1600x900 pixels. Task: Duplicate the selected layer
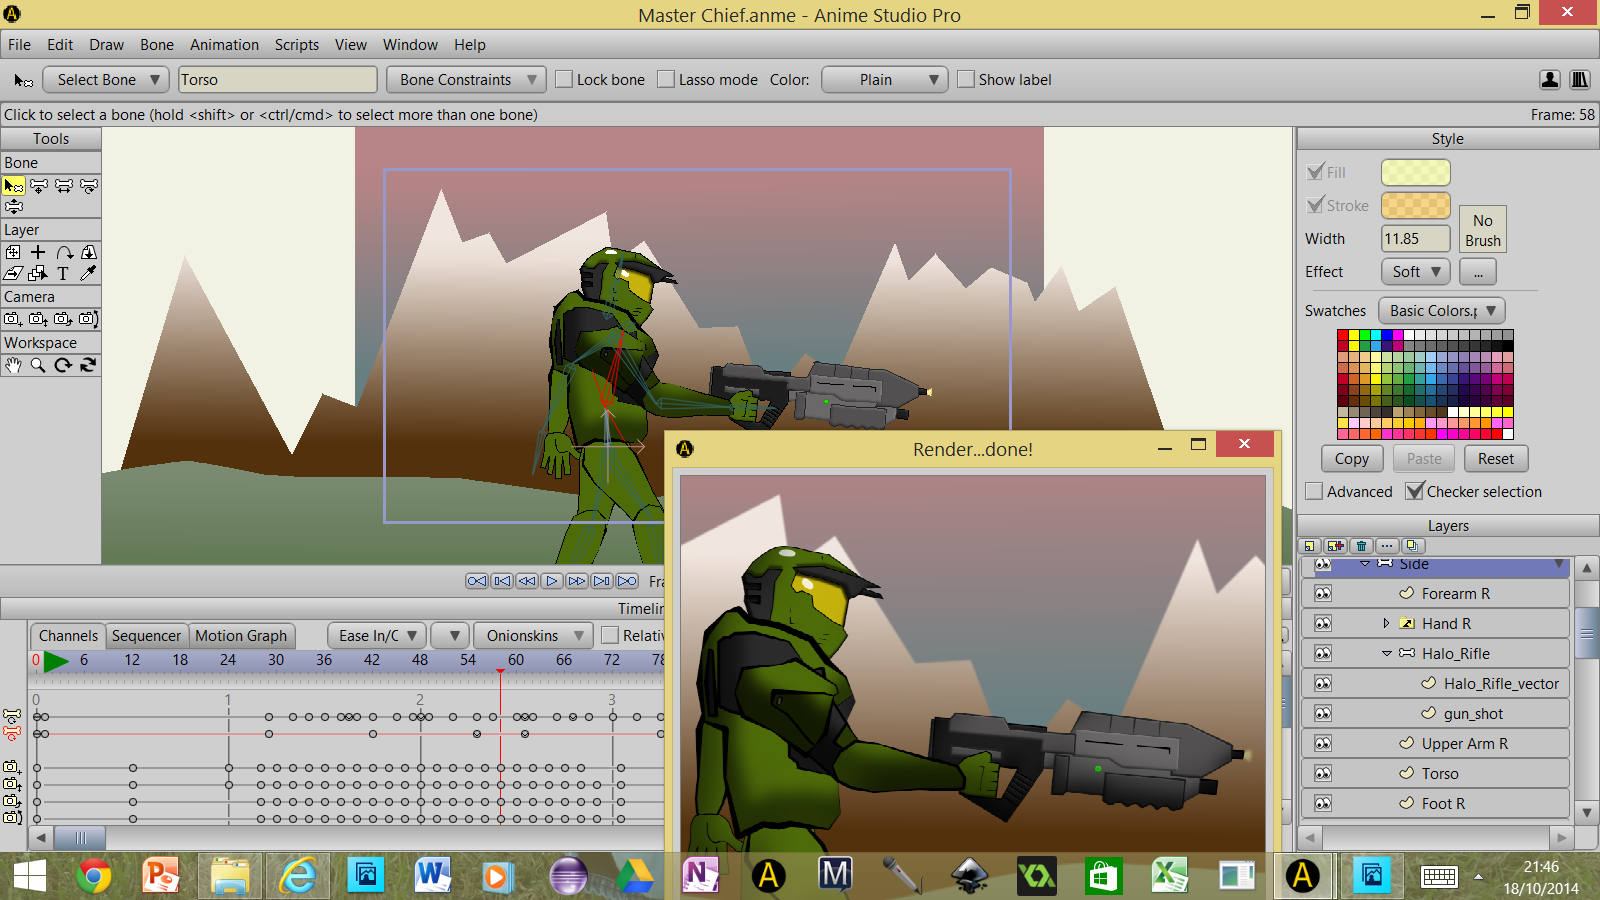tap(1336, 546)
